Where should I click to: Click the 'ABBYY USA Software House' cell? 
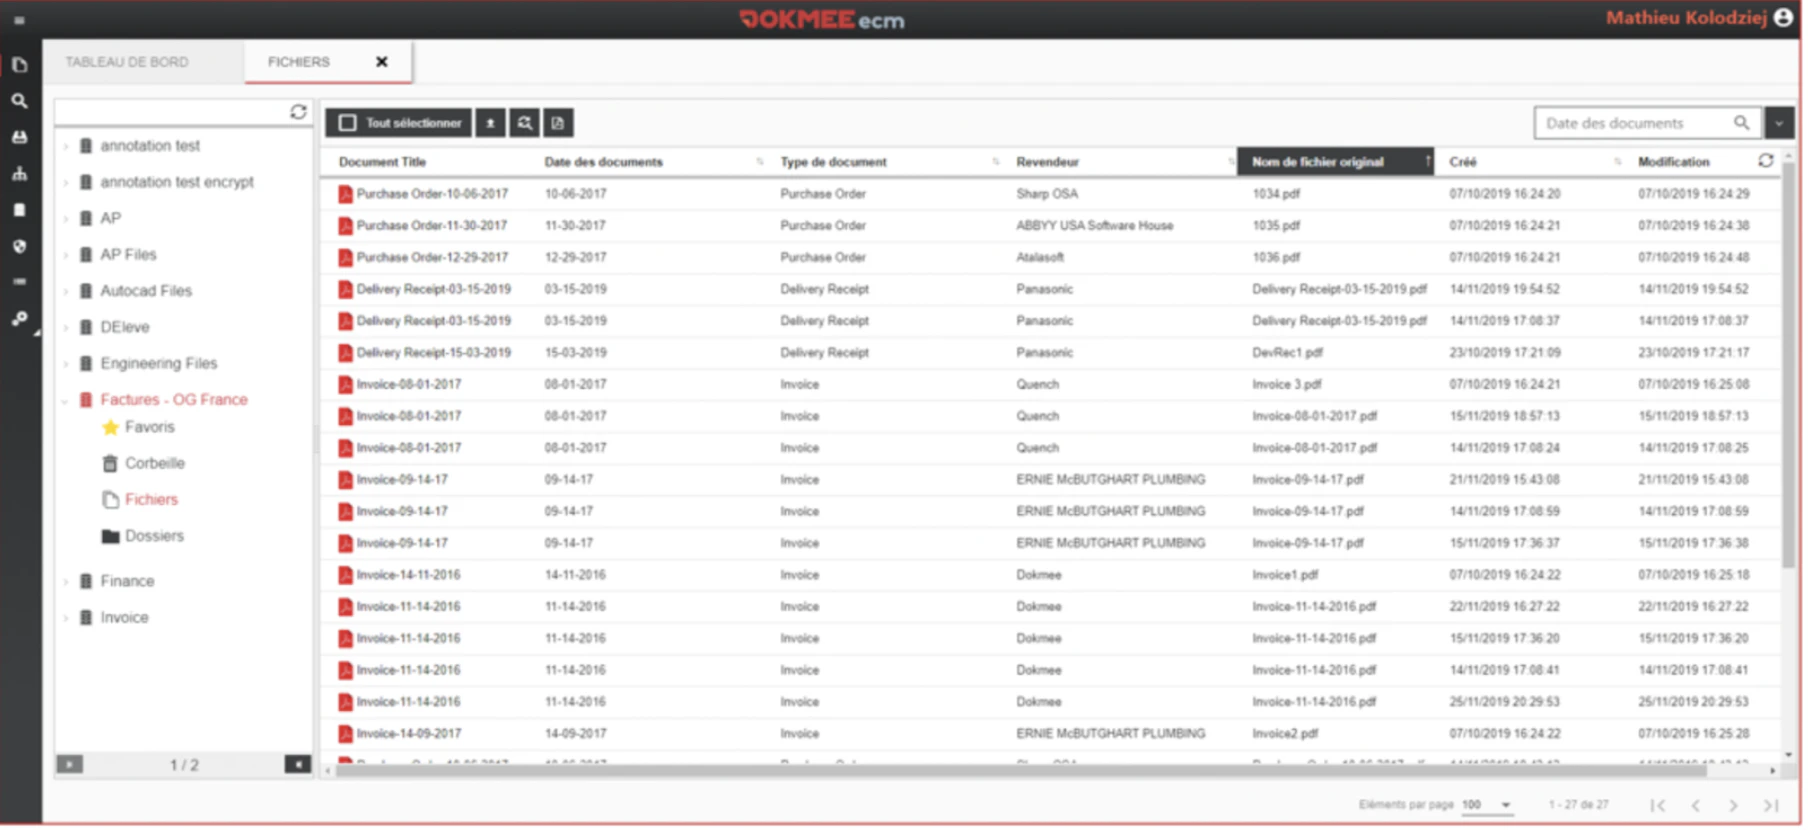click(1095, 226)
